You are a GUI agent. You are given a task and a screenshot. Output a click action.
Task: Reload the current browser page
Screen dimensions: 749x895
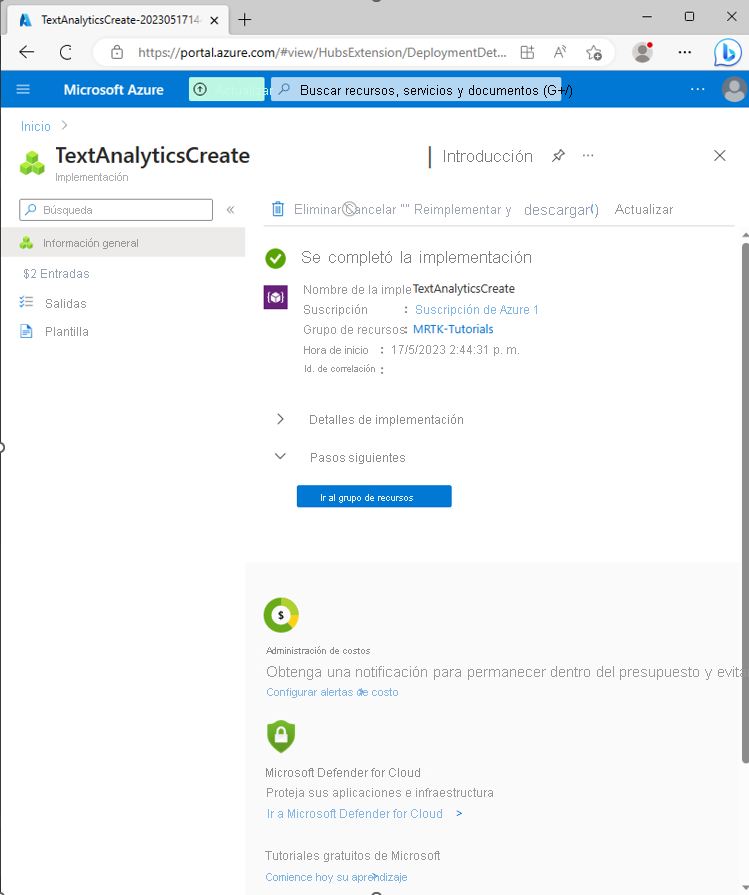pos(66,53)
